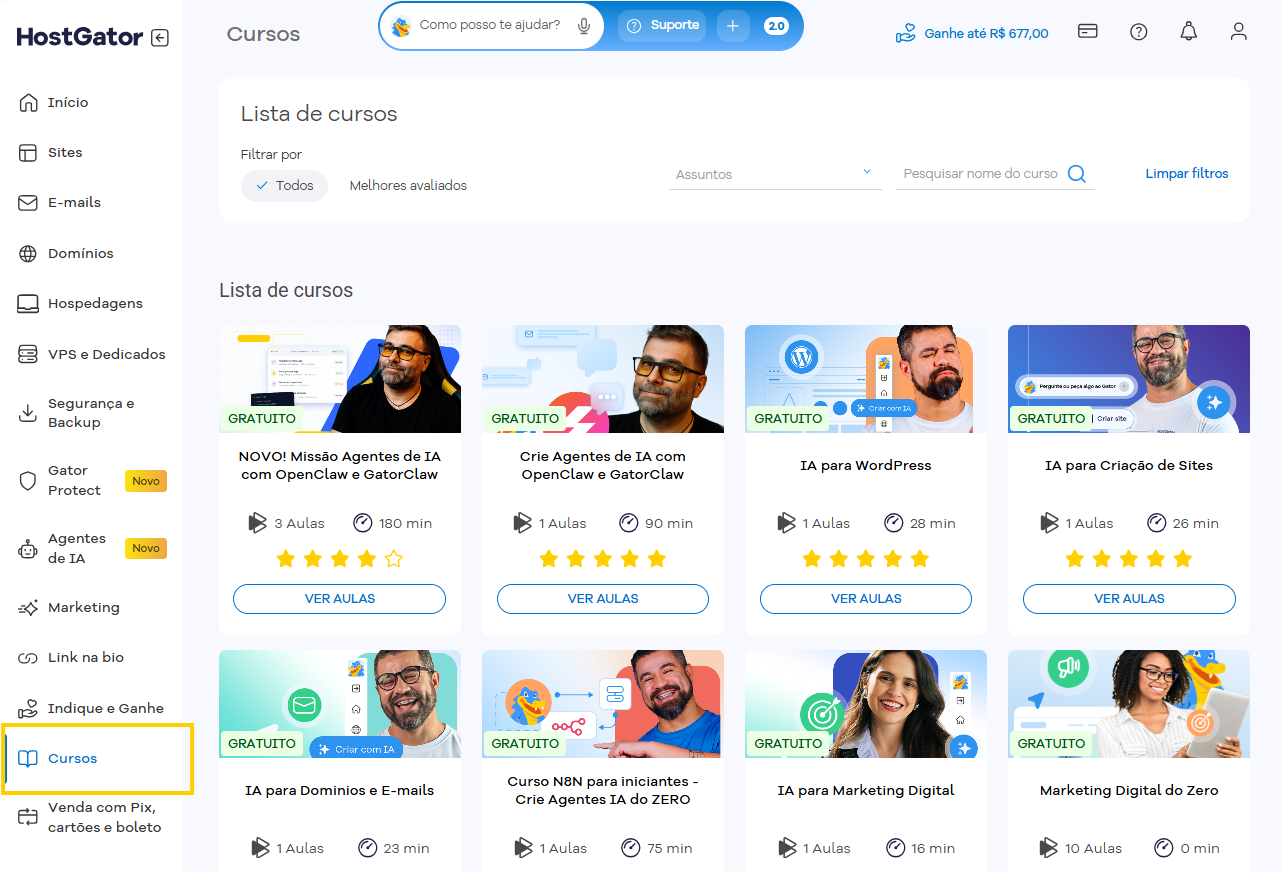
Task: Click the Cursos open book icon
Action: pos(28,758)
